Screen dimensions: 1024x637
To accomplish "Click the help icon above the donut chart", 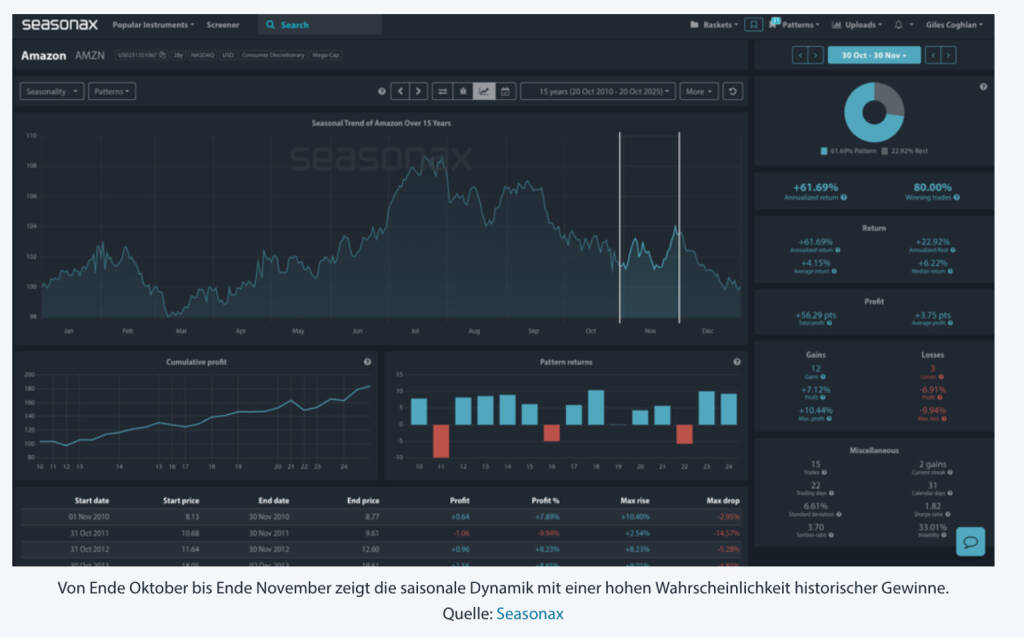I will pyautogui.click(x=983, y=87).
